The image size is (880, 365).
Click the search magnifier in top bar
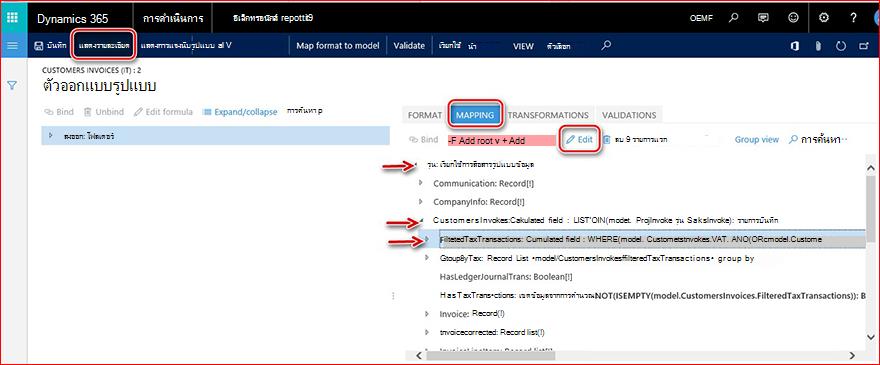(733, 18)
